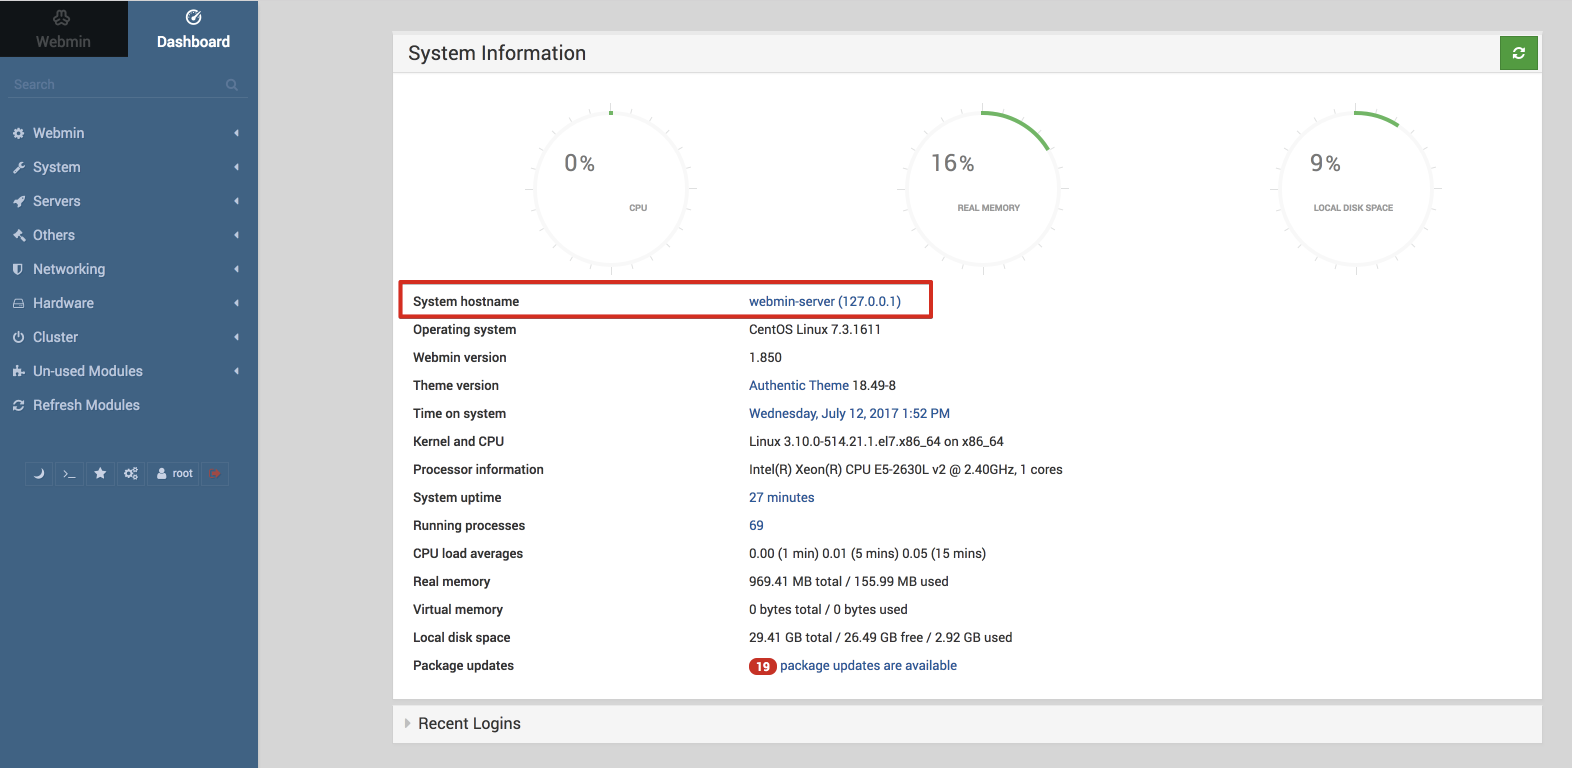The image size is (1572, 768).
Task: Click the sidebar Search input field
Action: (115, 85)
